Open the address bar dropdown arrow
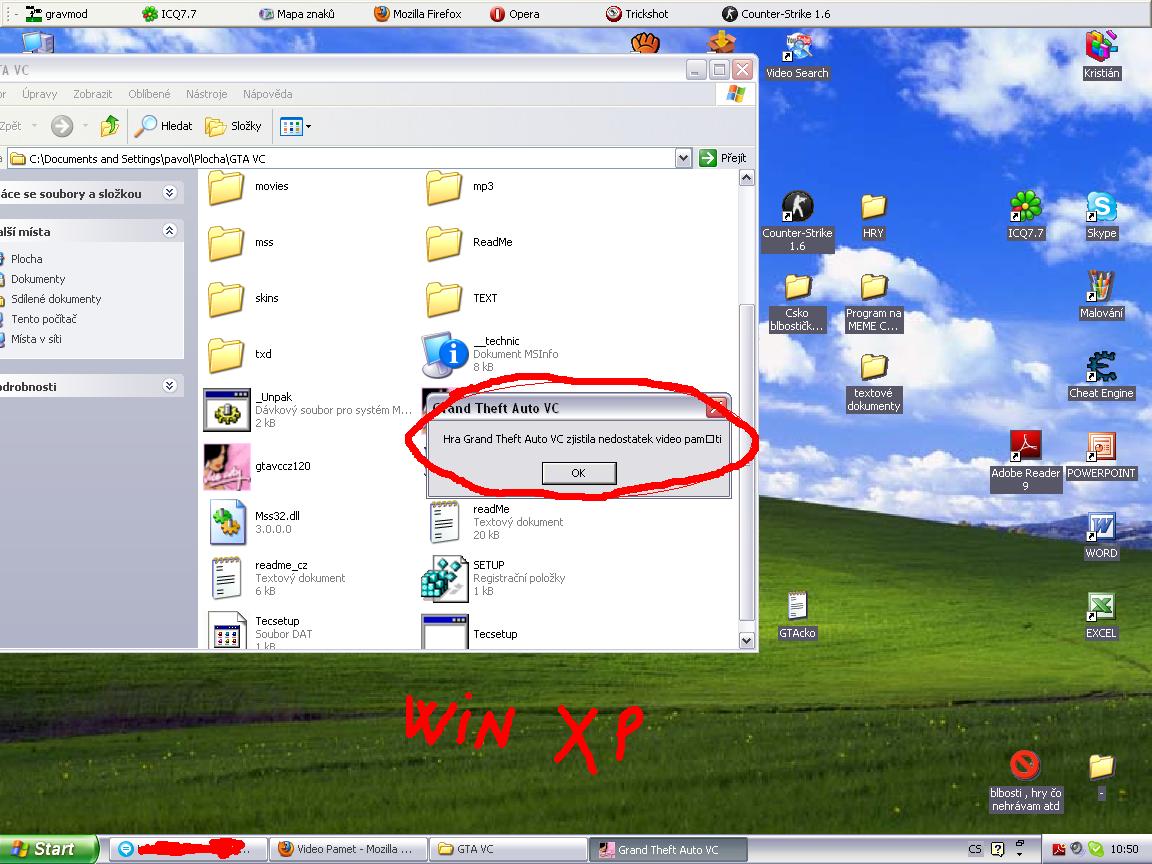The width and height of the screenshot is (1152, 864). [683, 158]
